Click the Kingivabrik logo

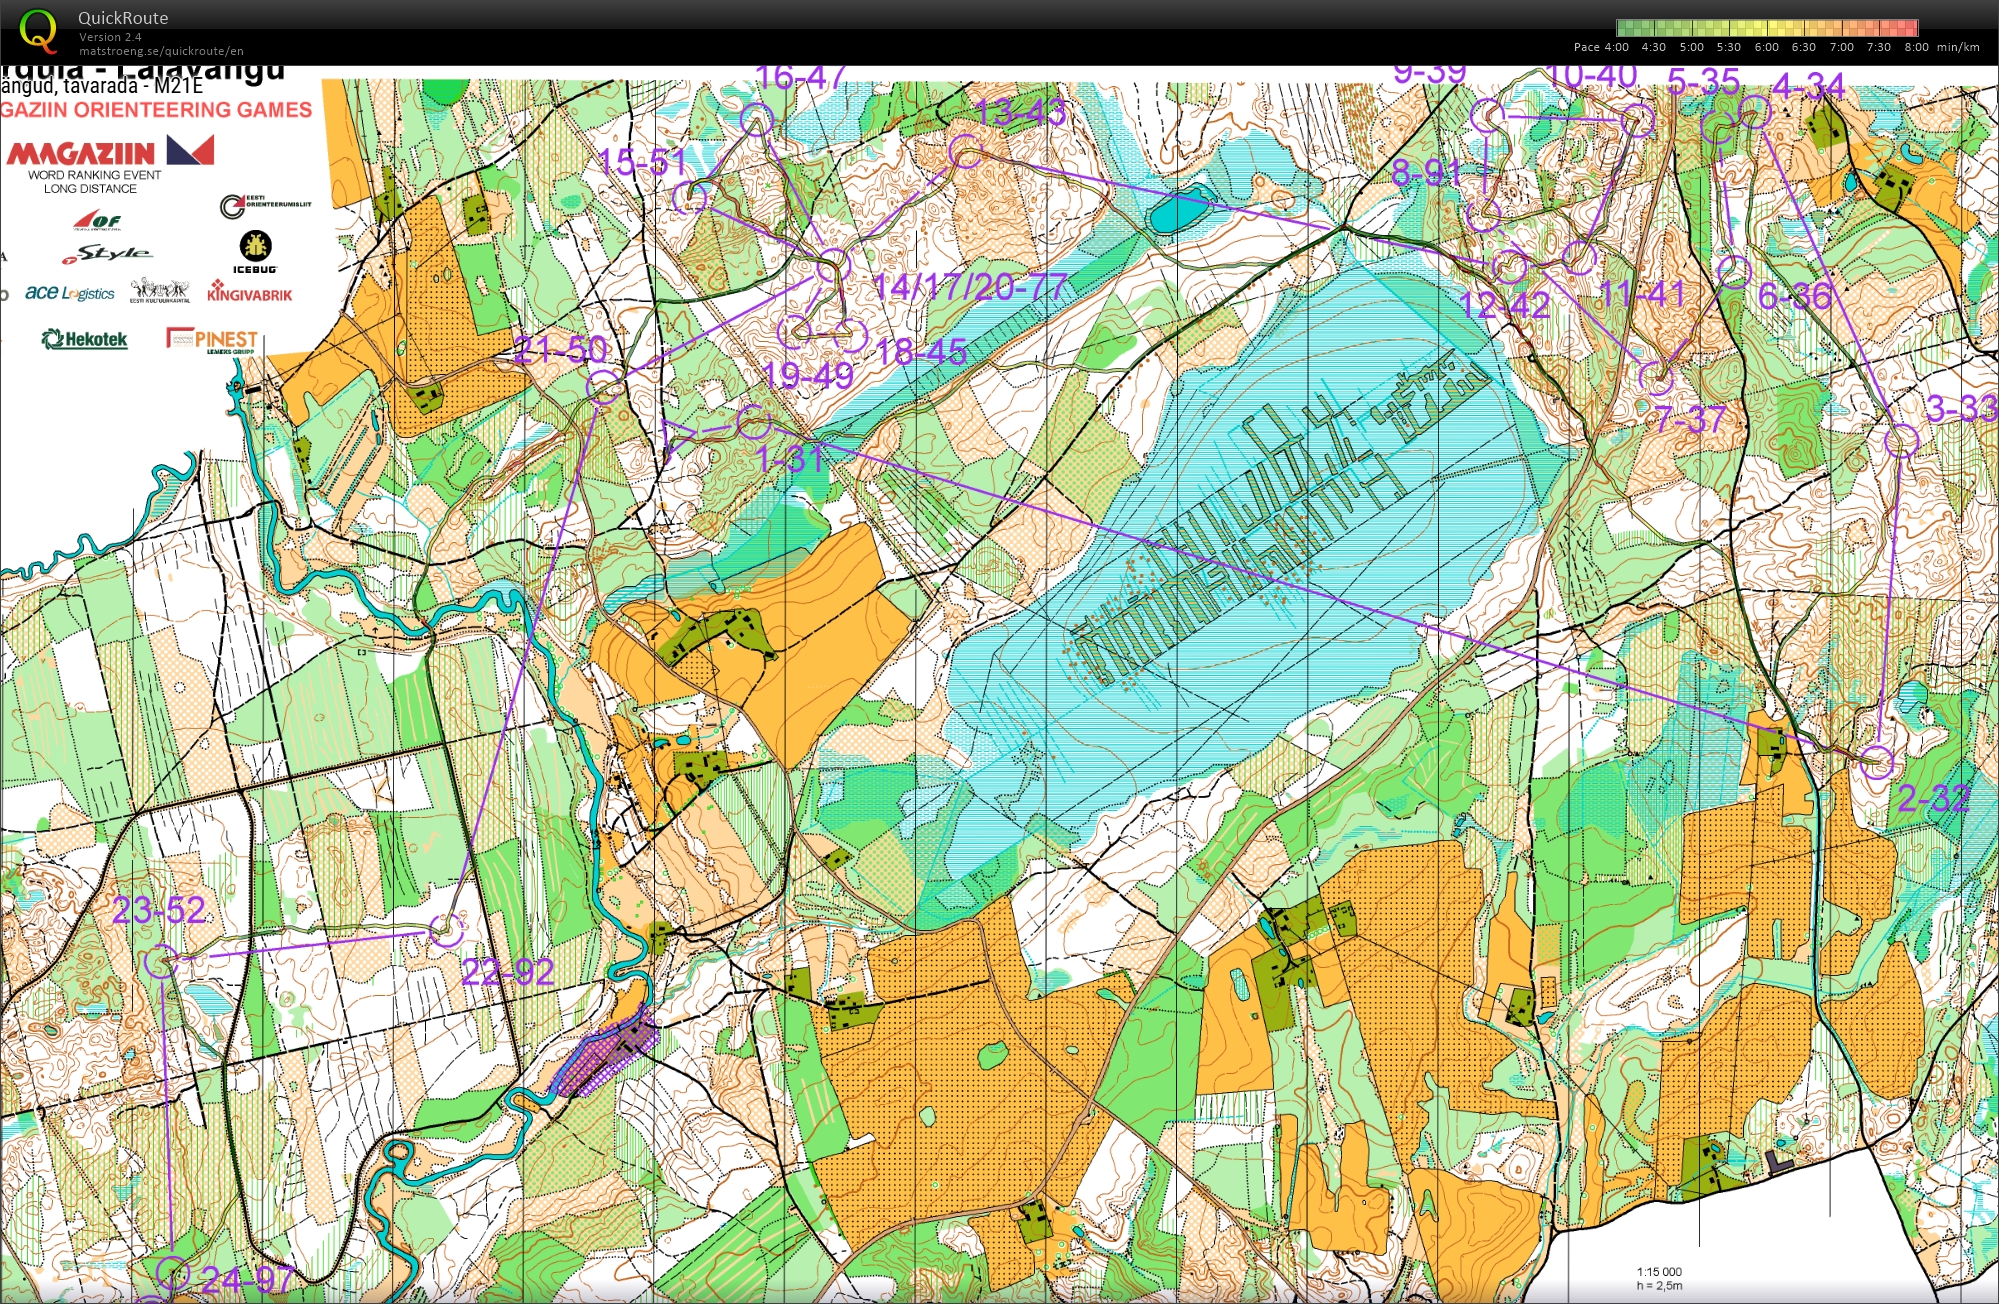click(x=249, y=292)
